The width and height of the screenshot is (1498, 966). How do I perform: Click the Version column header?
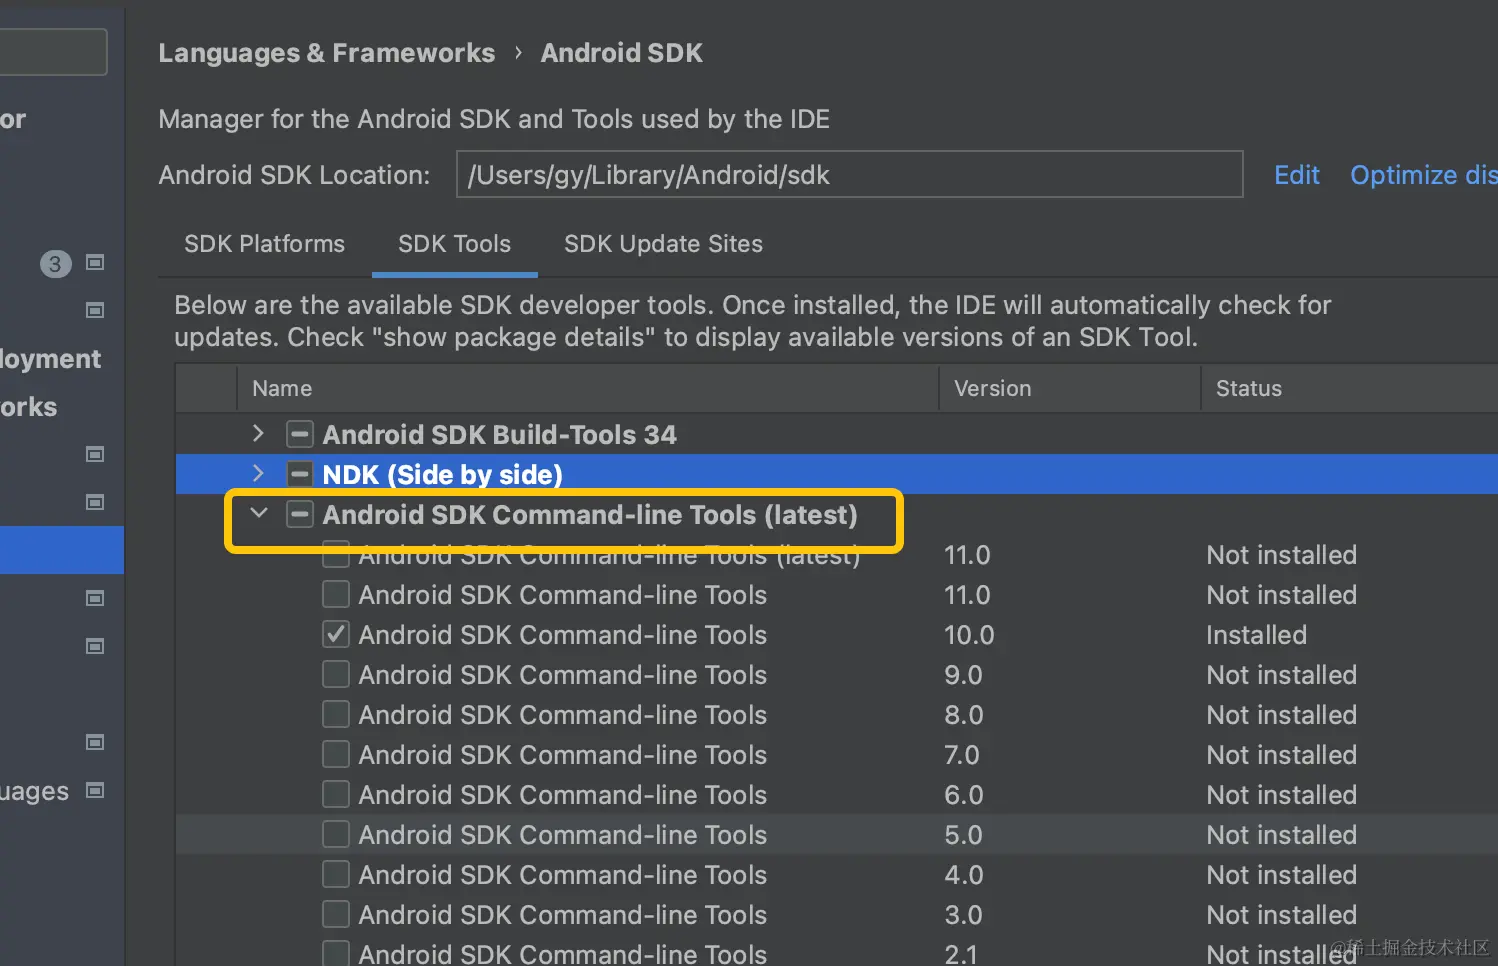point(1070,388)
